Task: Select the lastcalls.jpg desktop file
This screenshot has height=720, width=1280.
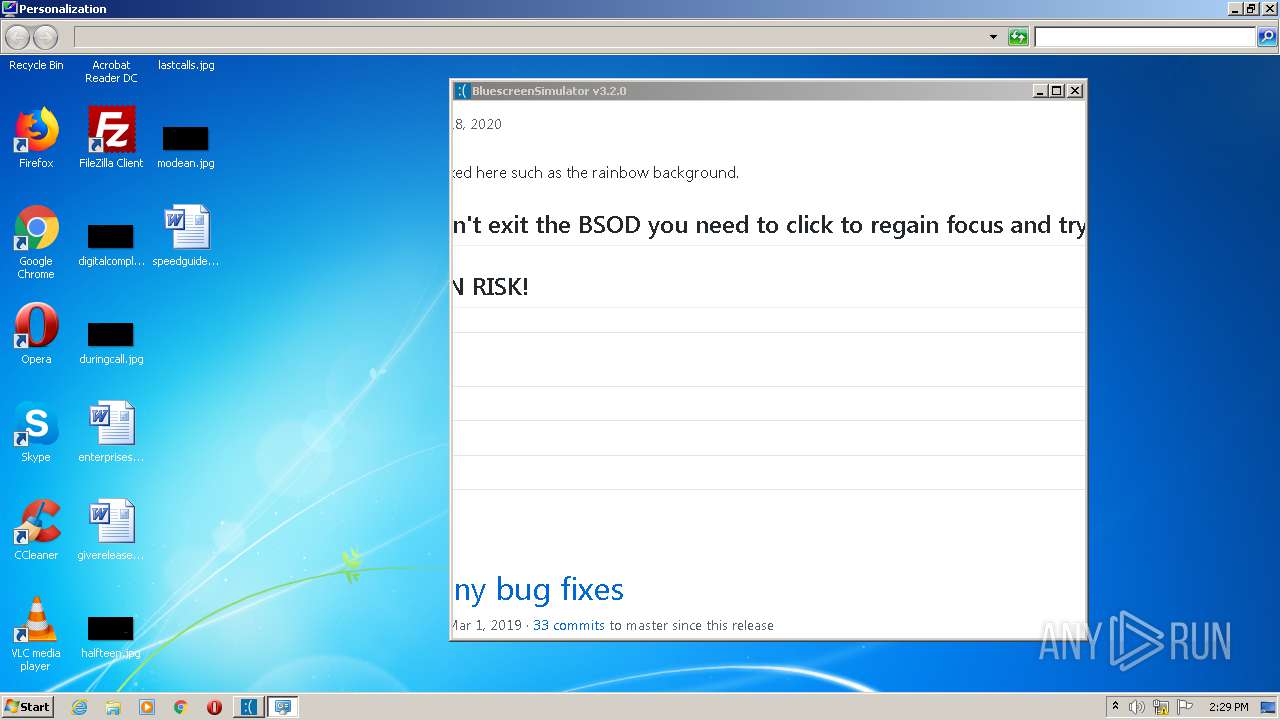Action: pos(186,65)
